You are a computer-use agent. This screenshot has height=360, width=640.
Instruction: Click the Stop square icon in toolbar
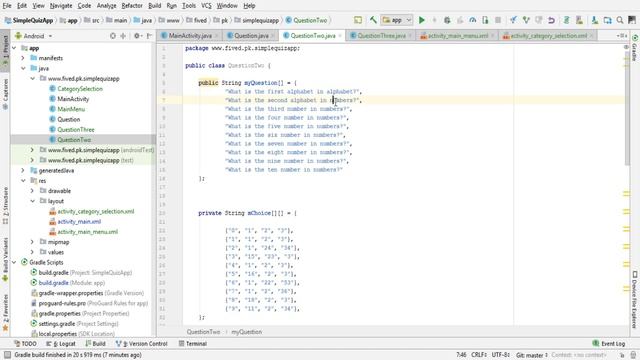click(498, 20)
